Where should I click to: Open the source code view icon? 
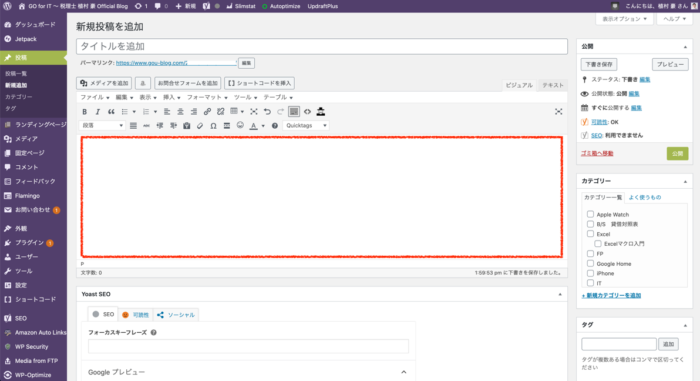pyautogui.click(x=308, y=112)
